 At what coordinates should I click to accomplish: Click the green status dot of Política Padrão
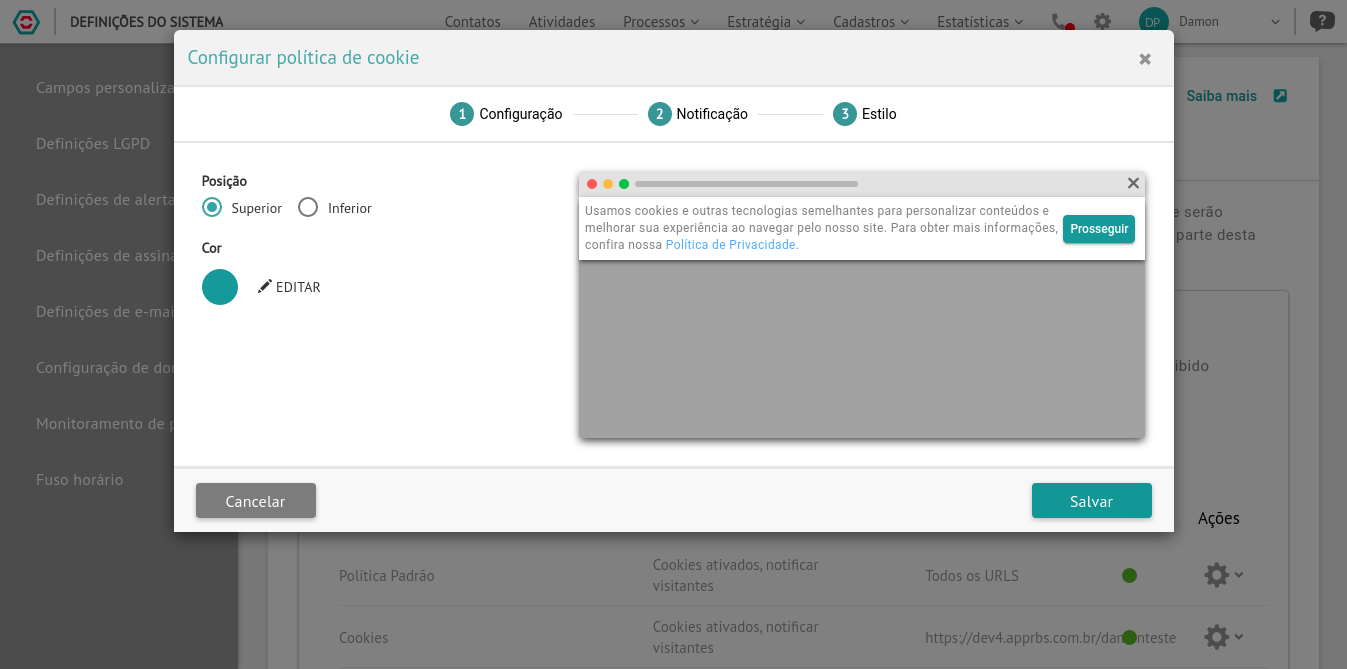[1129, 575]
